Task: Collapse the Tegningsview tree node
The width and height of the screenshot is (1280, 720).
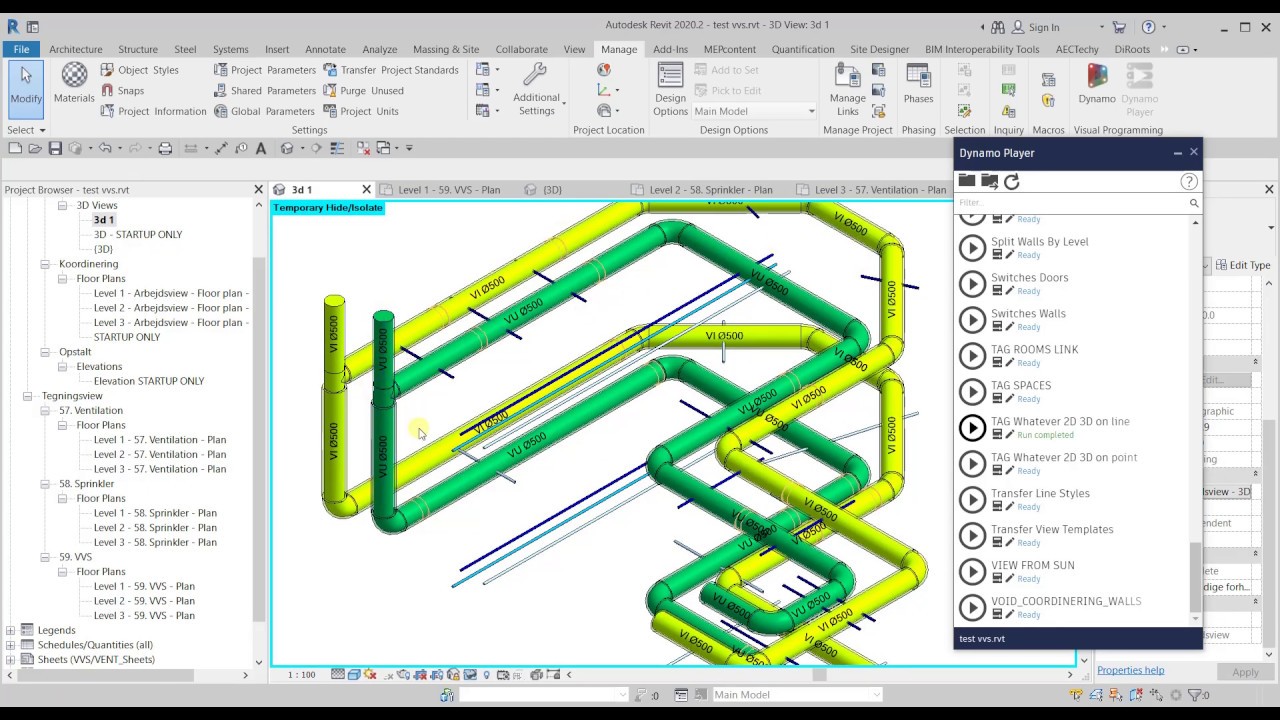Action: click(28, 396)
